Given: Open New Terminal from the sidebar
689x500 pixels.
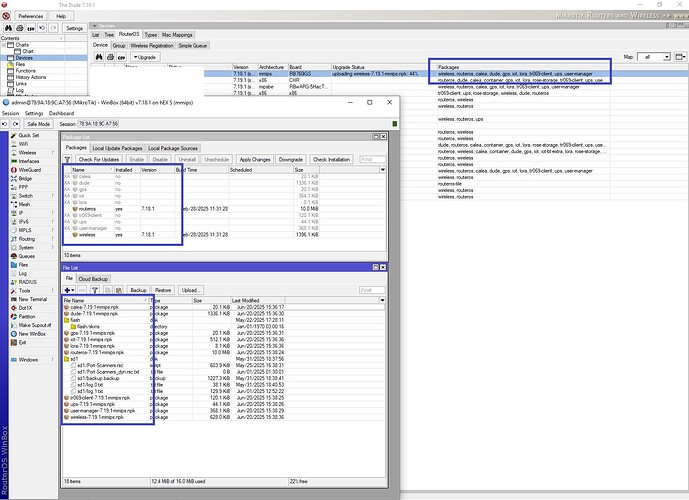Looking at the screenshot, I should tap(32, 299).
